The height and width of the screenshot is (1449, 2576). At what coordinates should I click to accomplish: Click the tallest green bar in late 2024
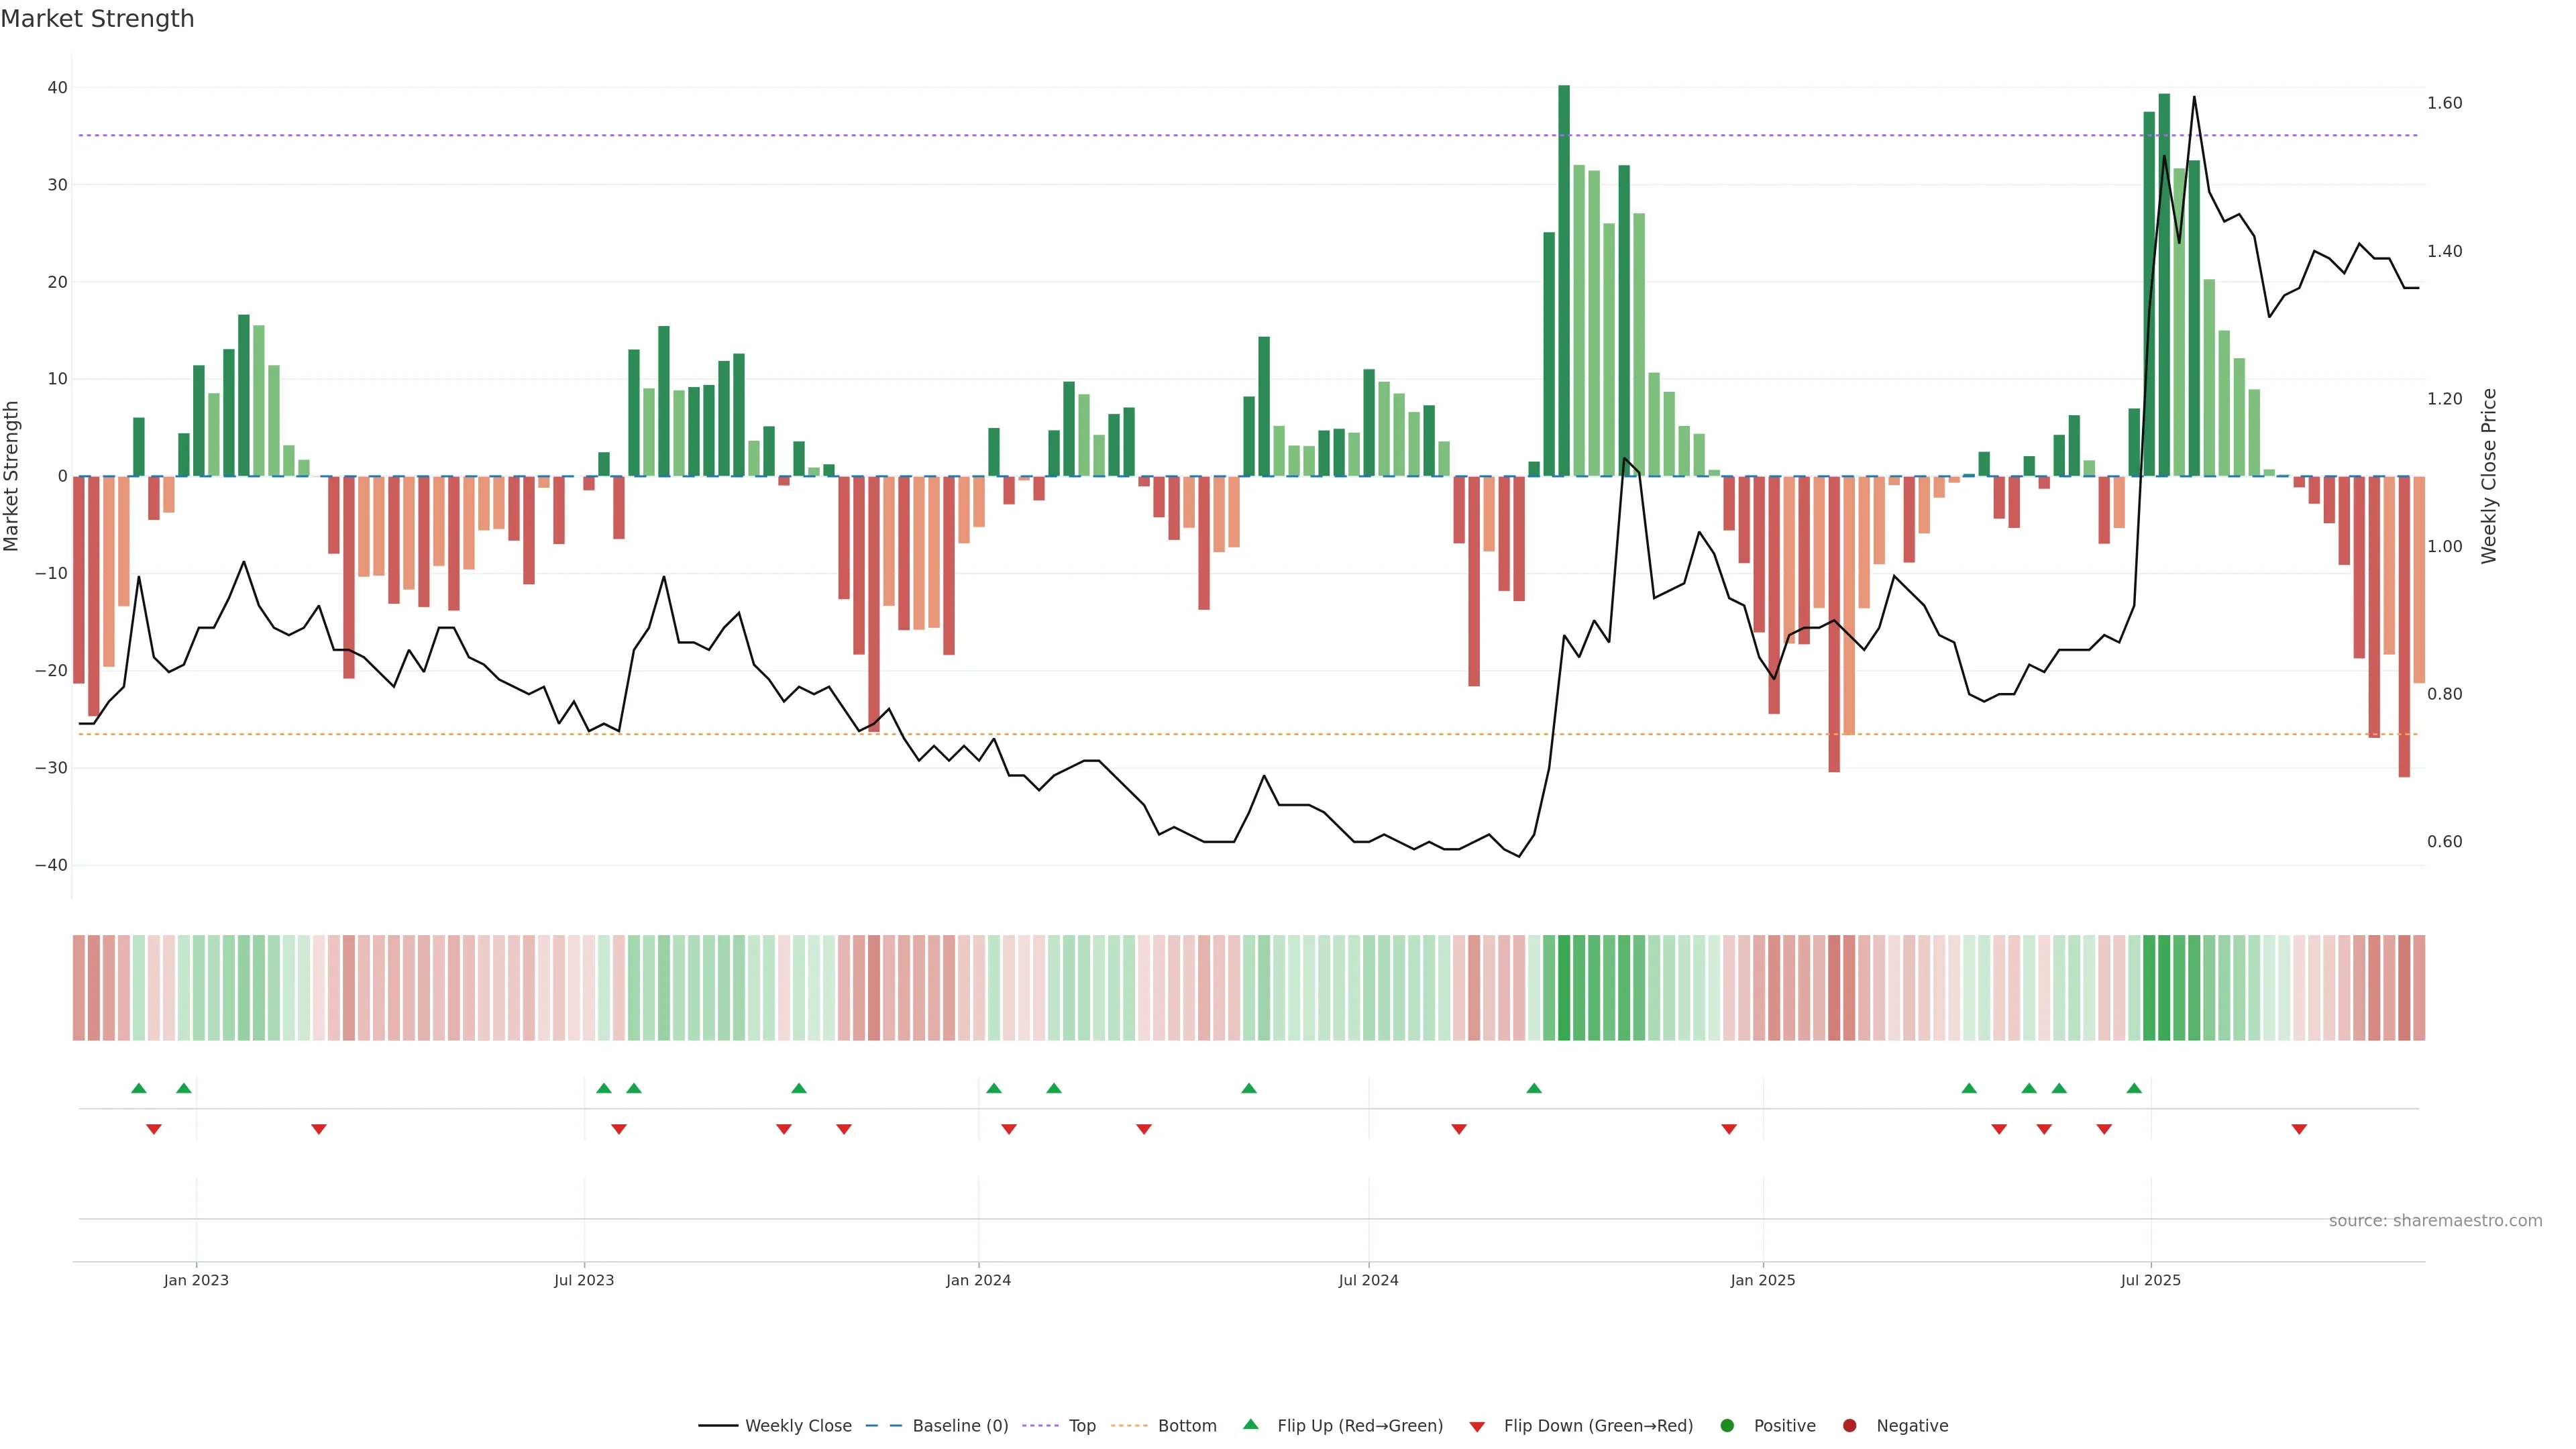[1564, 280]
